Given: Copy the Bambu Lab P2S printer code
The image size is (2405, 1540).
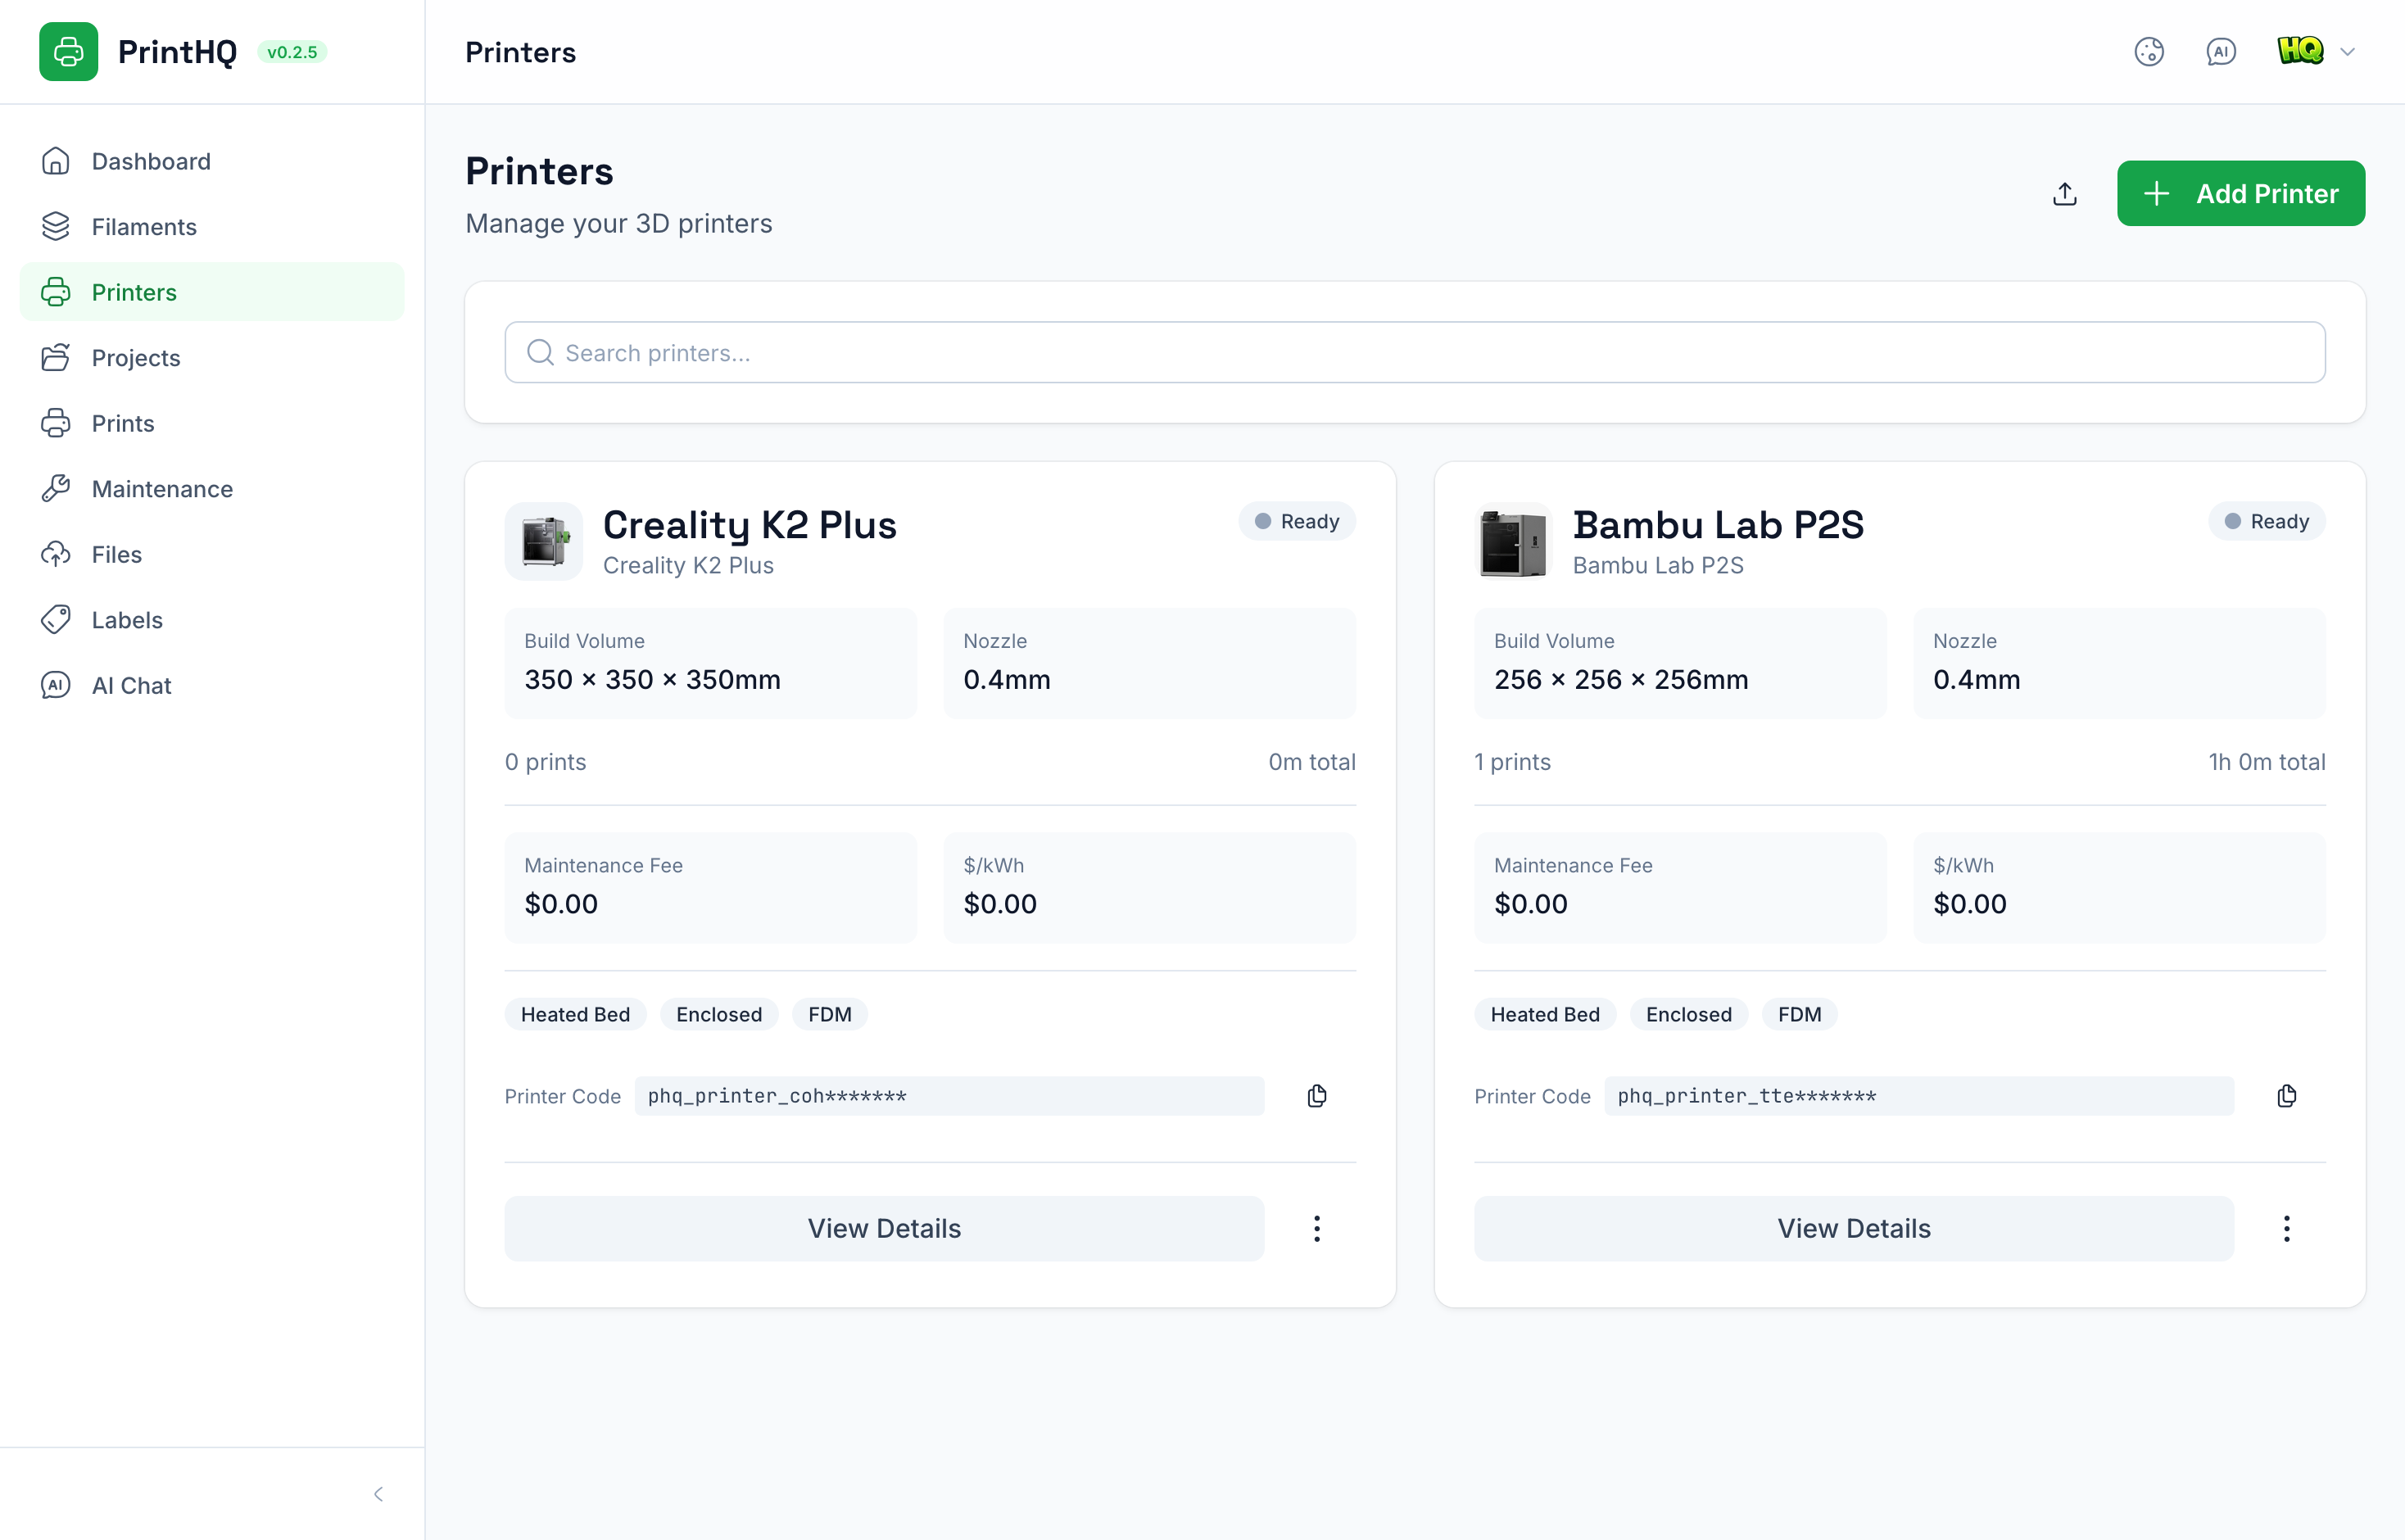Looking at the screenshot, I should (x=2286, y=1096).
